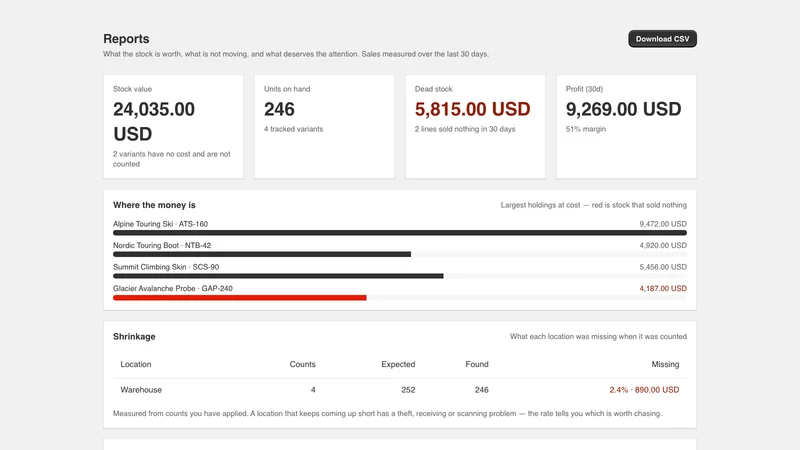
Task: Click the Summit Climbing Skin holdings bar
Action: coord(278,276)
